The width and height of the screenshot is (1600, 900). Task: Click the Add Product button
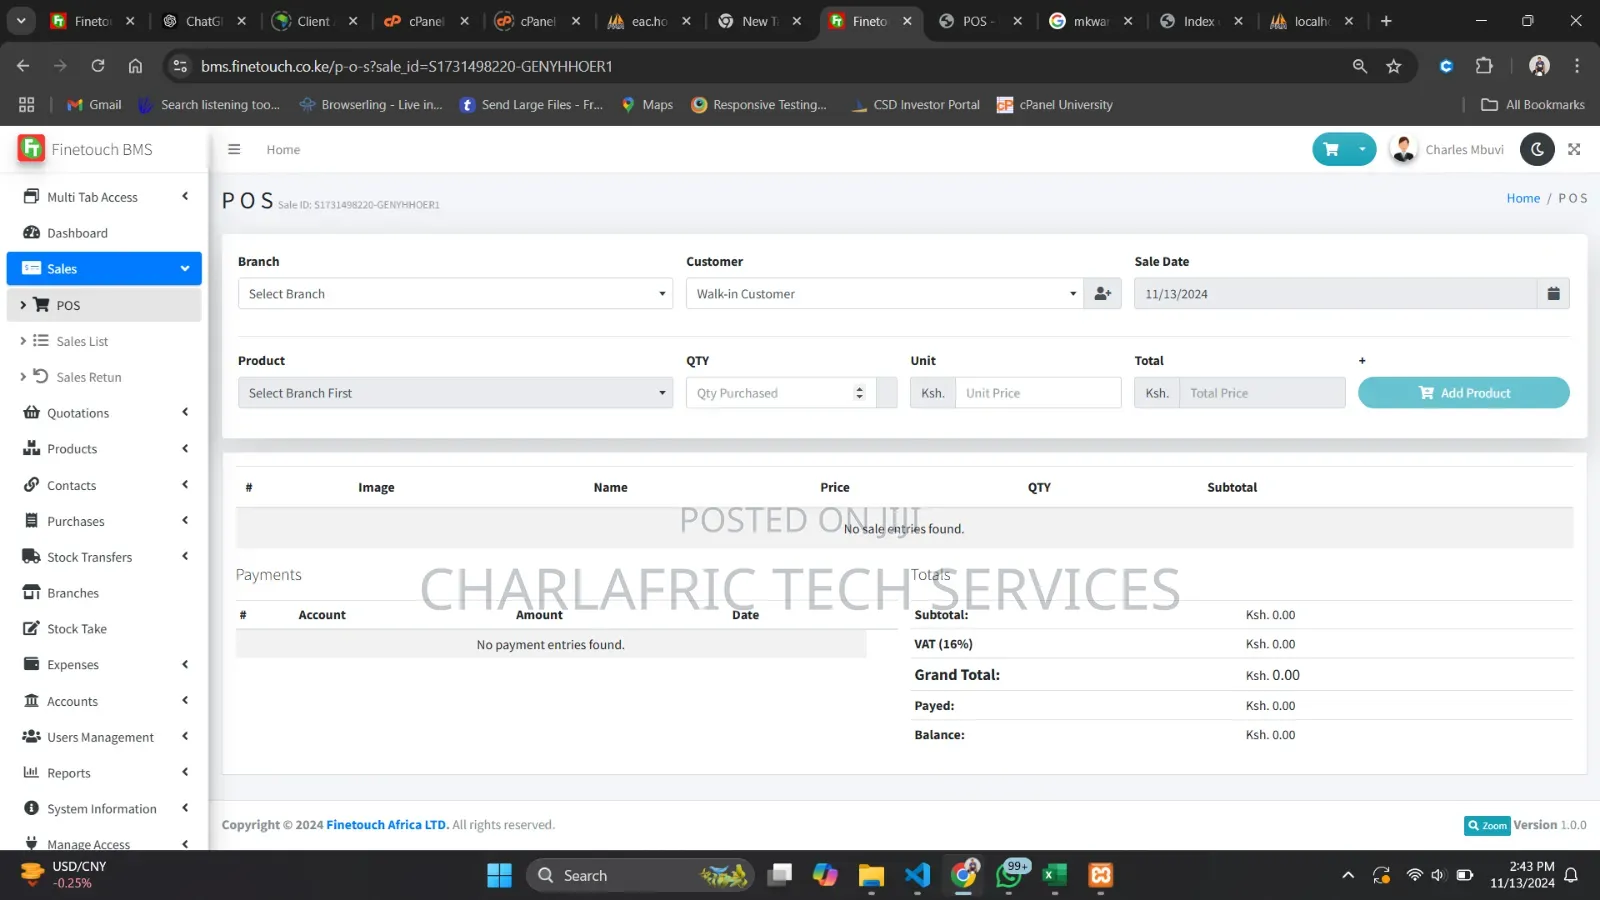(1463, 393)
